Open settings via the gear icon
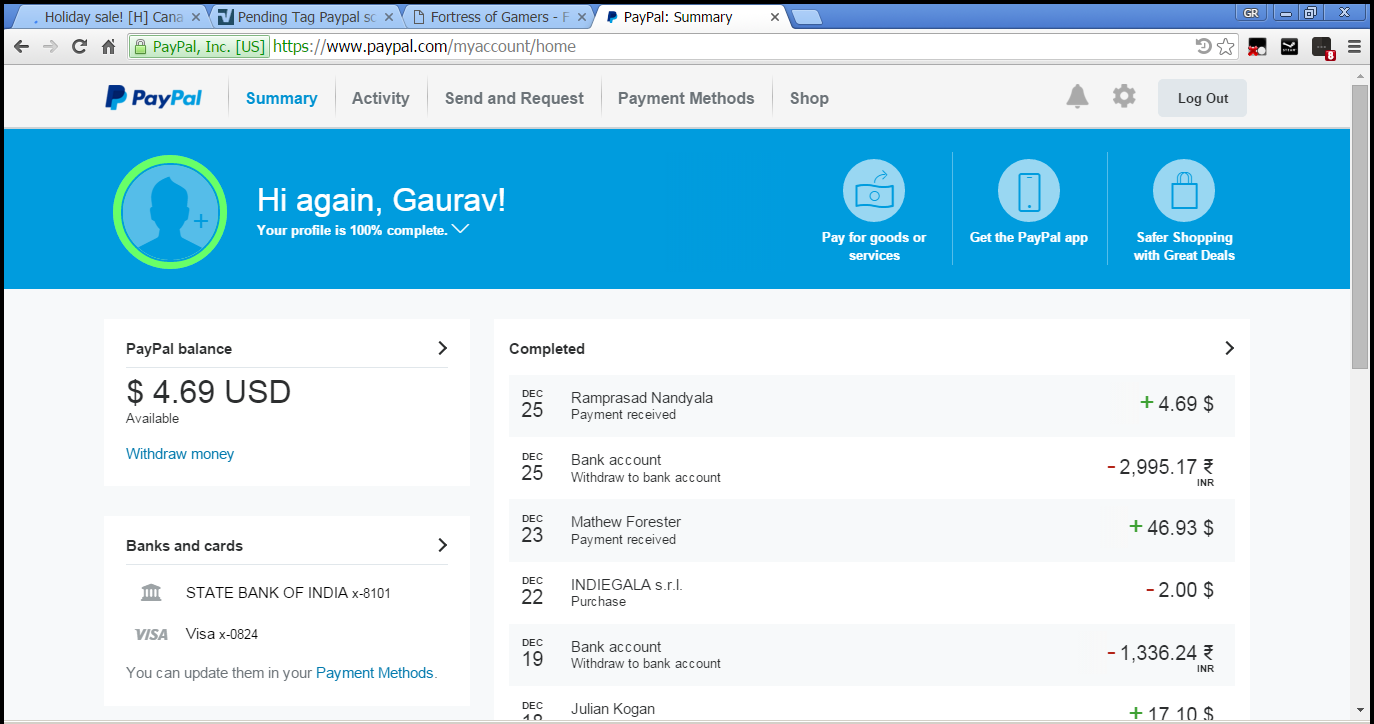Viewport: 1374px width, 724px height. (1124, 97)
